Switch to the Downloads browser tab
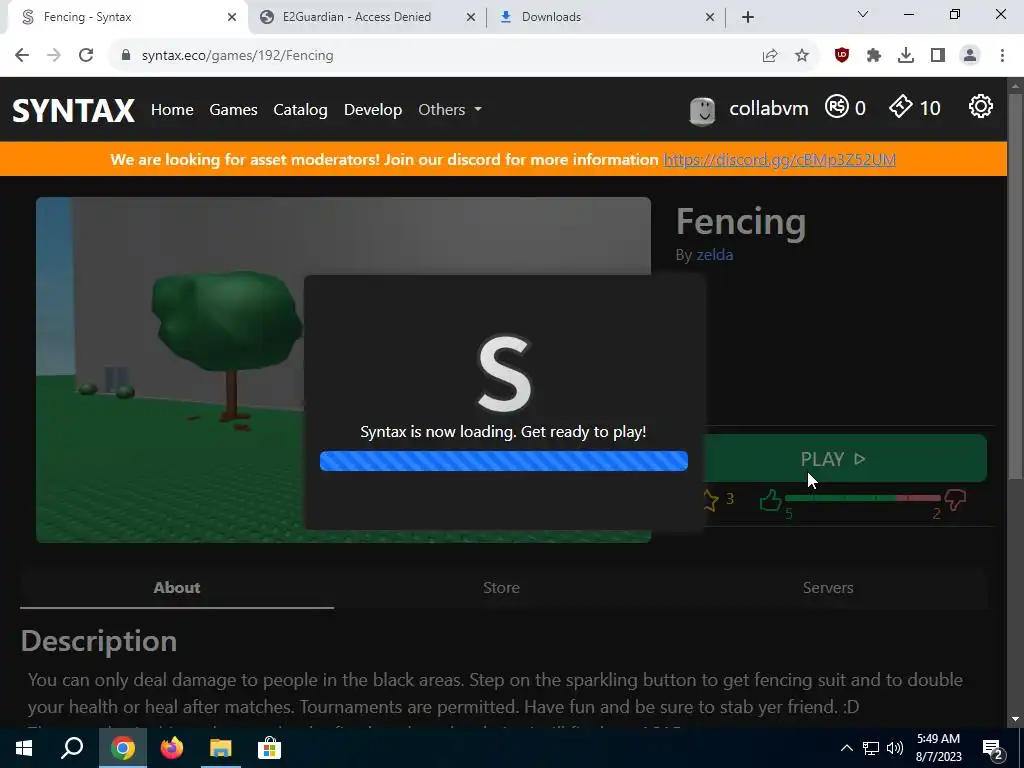 click(x=551, y=17)
